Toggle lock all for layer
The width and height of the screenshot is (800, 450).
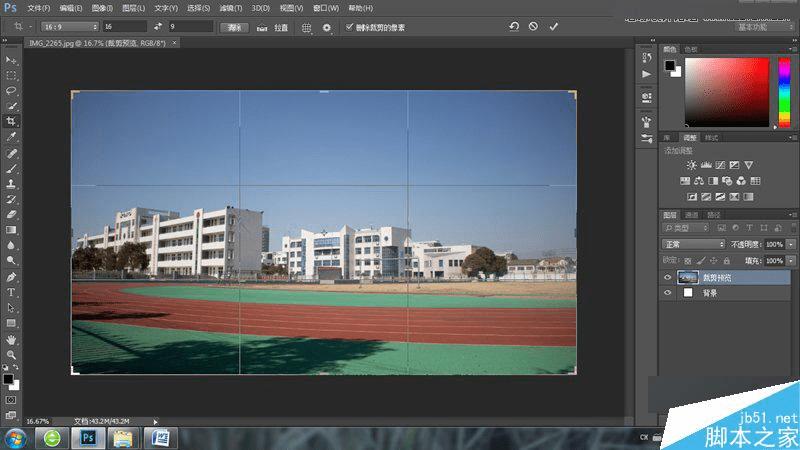[727, 261]
